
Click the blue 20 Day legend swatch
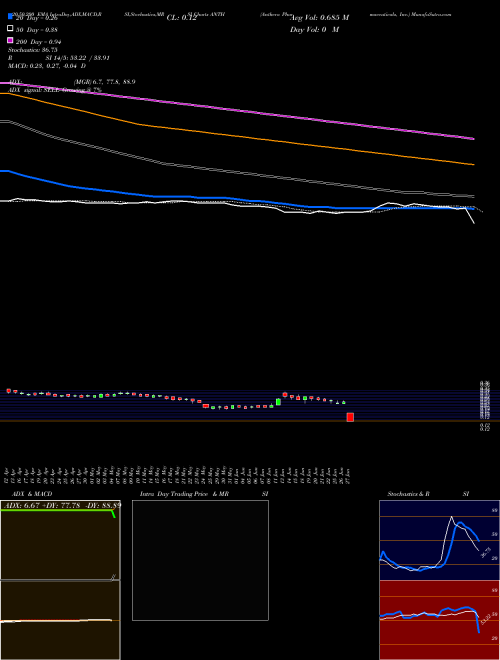pyautogui.click(x=10, y=16)
